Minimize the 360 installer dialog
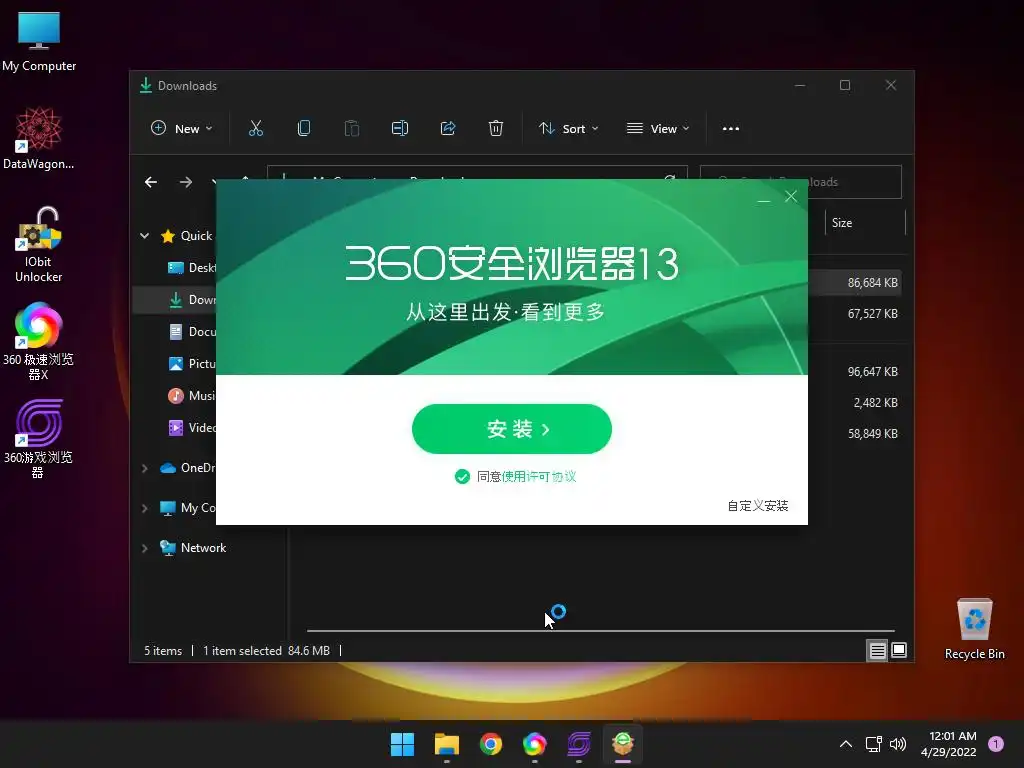Image resolution: width=1024 pixels, height=768 pixels. (x=763, y=198)
